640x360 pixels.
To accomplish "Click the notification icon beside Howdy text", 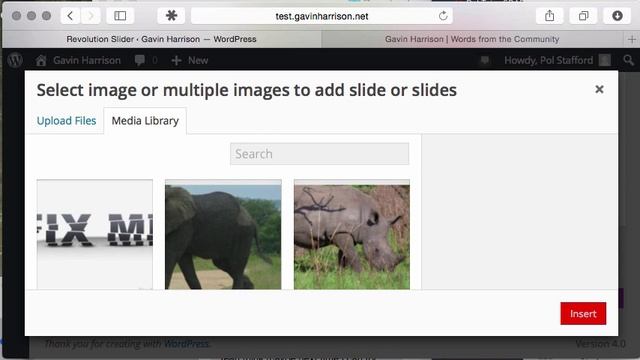I will [485, 60].
